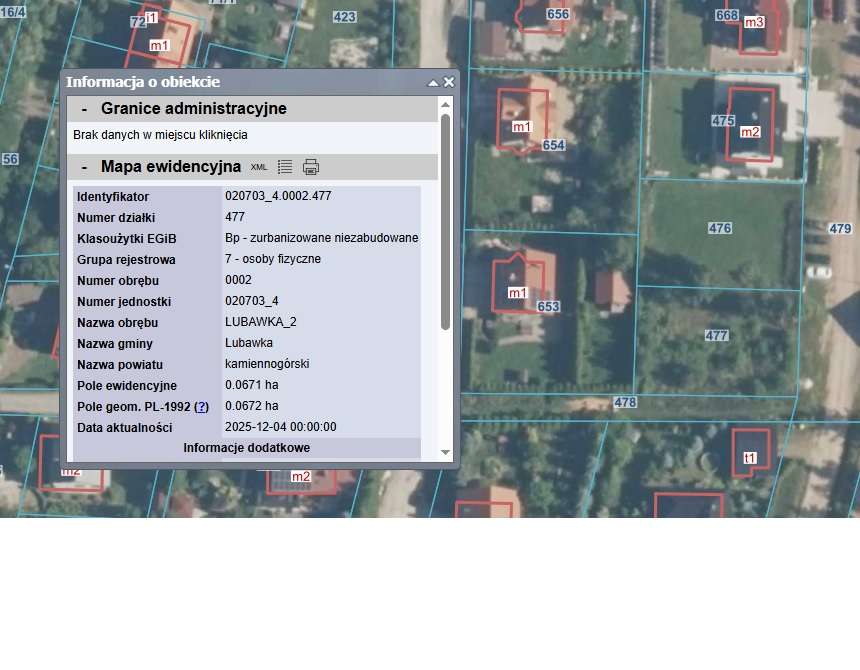Click building label t1 on the map
The width and height of the screenshot is (860, 670).
[750, 458]
